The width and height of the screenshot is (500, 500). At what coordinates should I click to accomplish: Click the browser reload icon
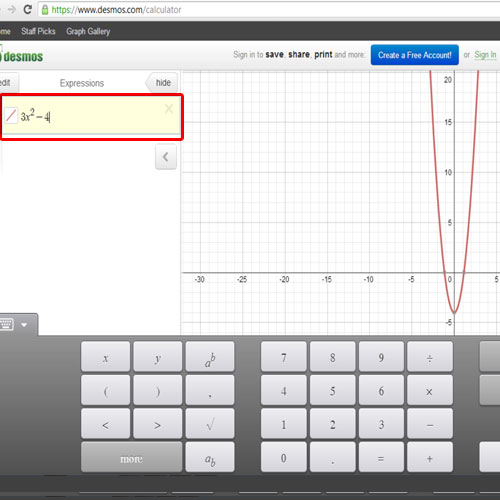[x=28, y=9]
